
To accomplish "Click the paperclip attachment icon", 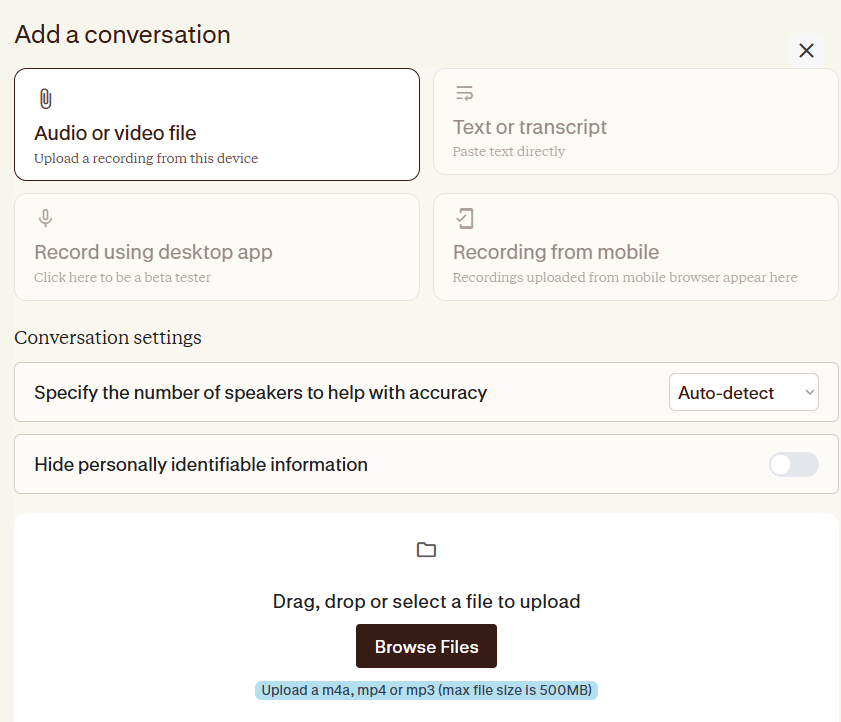I will (x=46, y=99).
